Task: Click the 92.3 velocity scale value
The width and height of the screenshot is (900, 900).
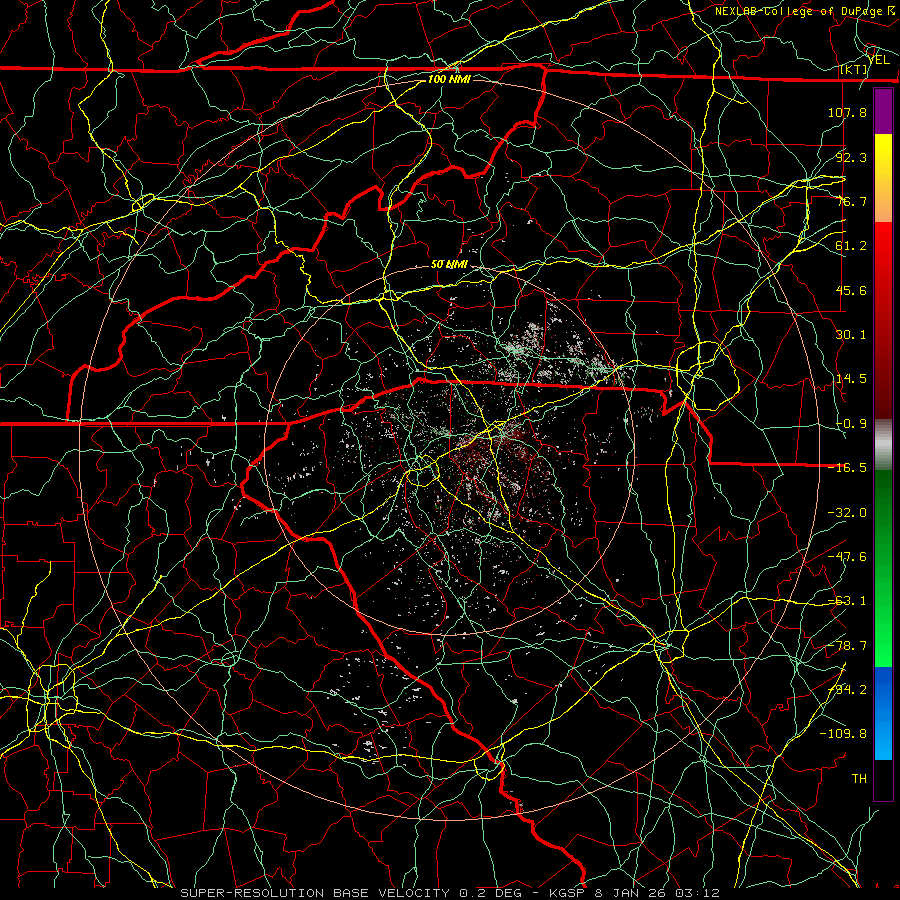Action: (851, 157)
